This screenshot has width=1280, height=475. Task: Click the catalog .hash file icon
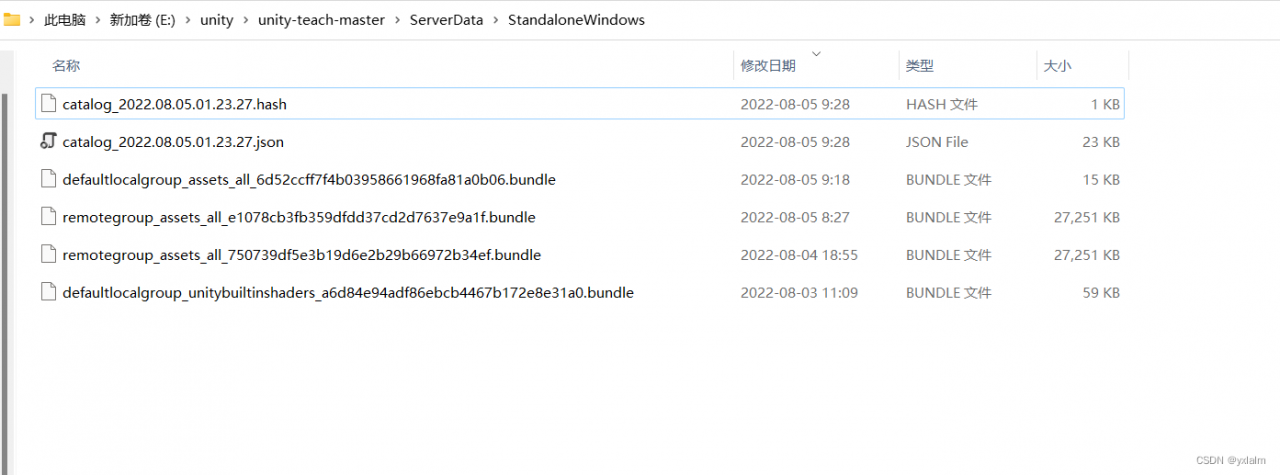(48, 104)
